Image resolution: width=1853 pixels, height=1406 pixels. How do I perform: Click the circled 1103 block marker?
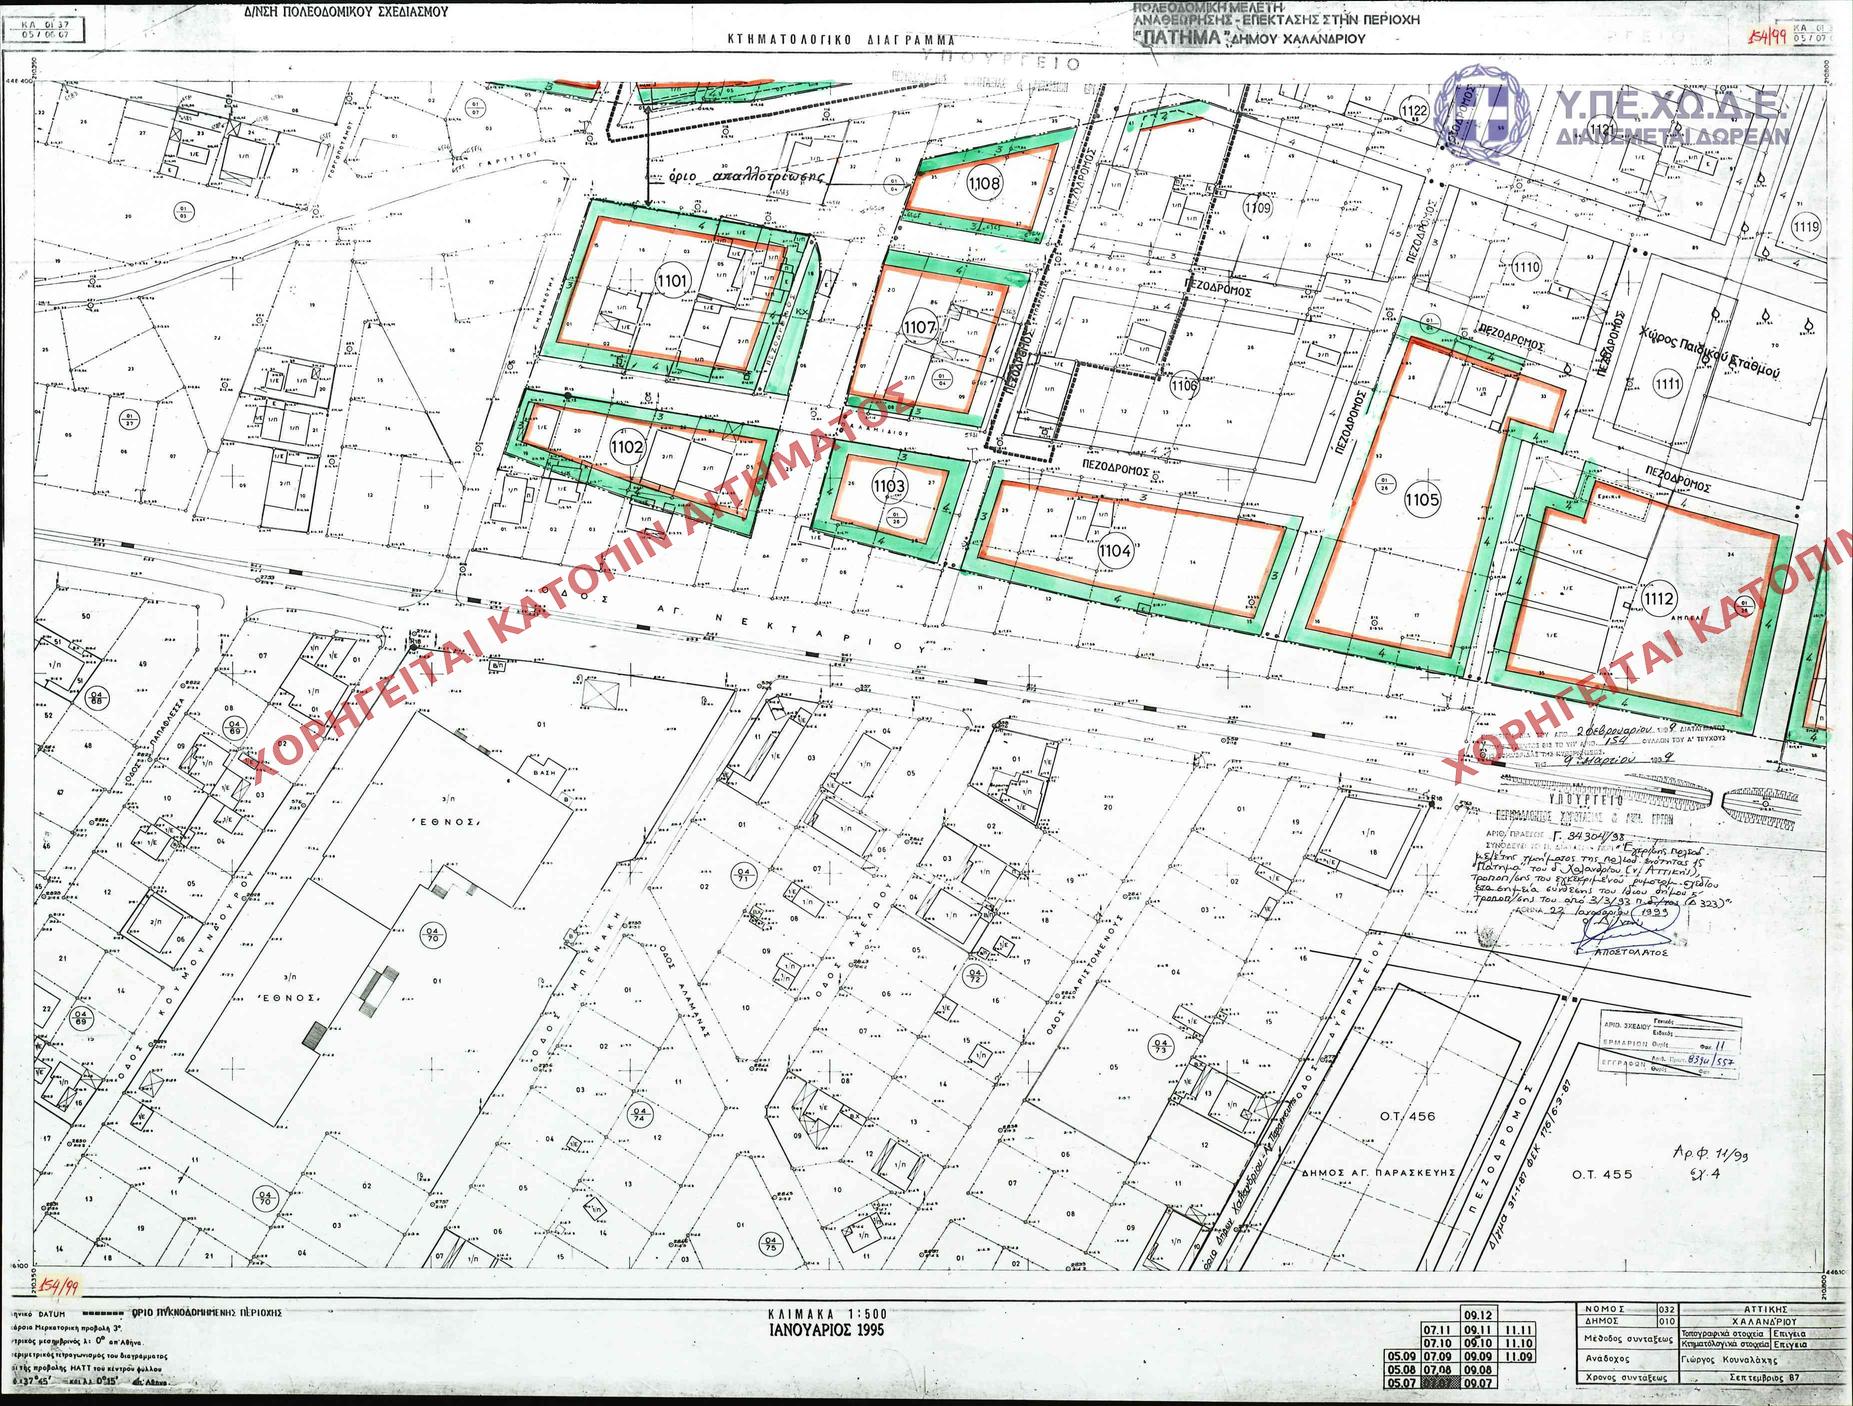point(888,487)
